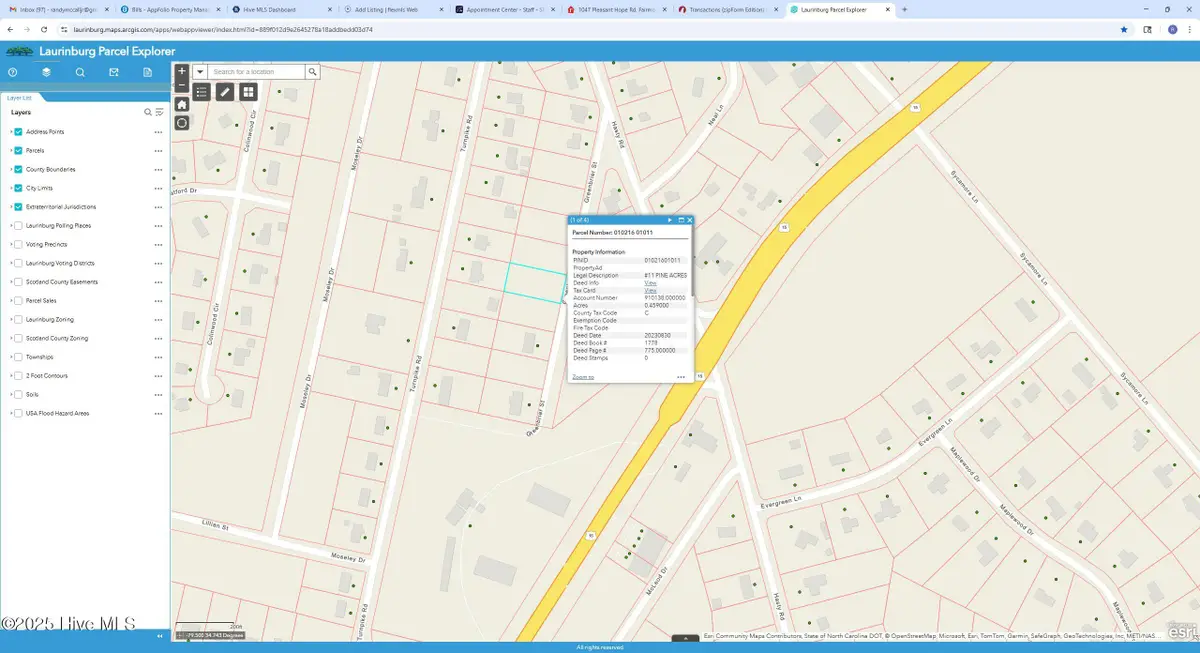Open search source dropdown arrow
This screenshot has width=1200, height=653.
[200, 72]
